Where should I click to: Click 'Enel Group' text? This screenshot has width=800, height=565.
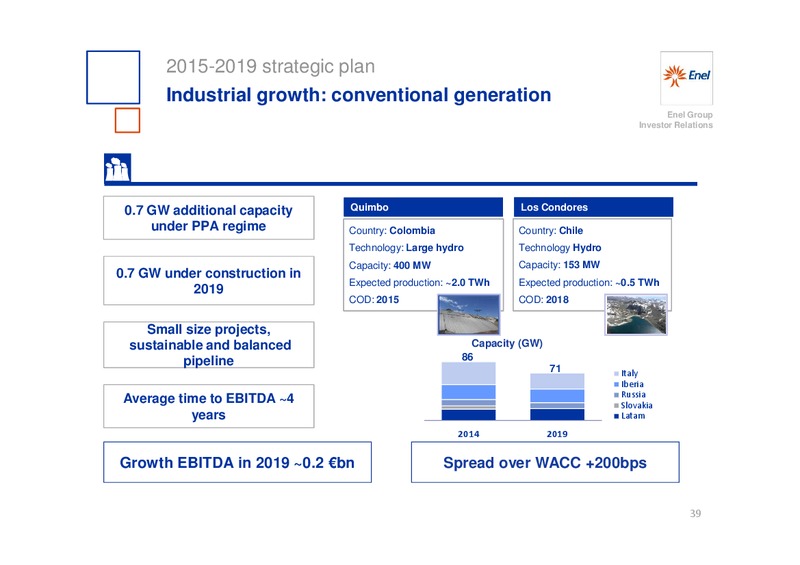690,115
